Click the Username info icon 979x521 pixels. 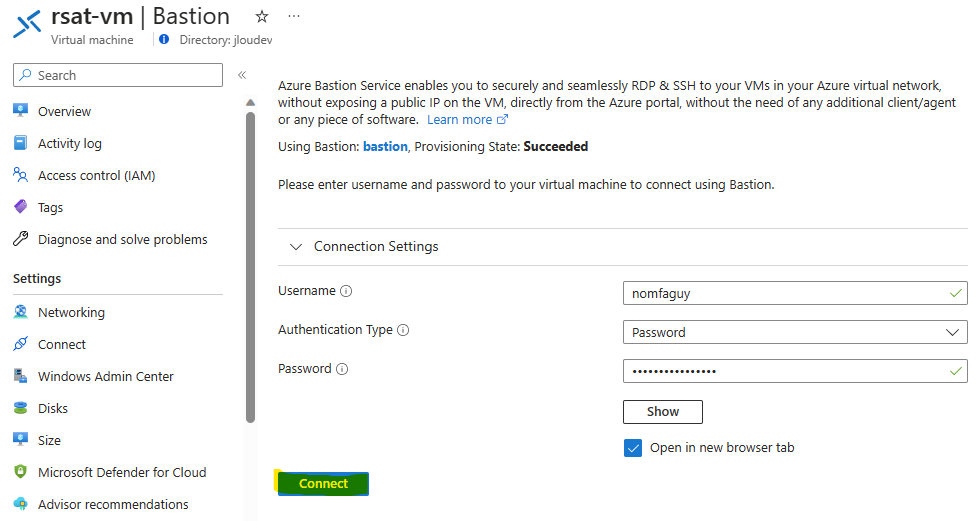(x=346, y=291)
